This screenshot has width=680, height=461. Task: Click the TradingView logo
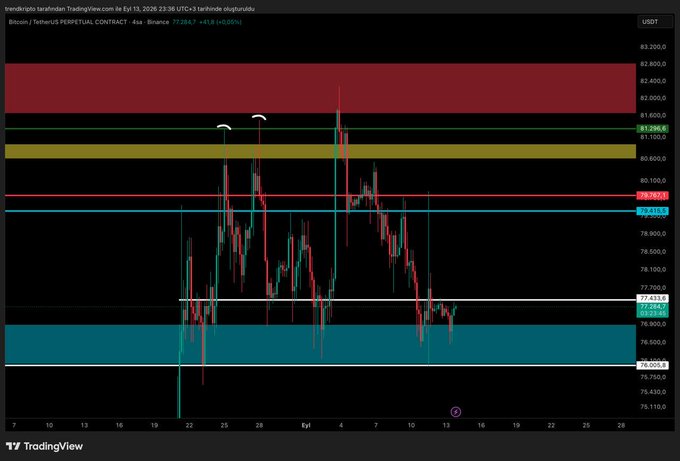point(44,446)
